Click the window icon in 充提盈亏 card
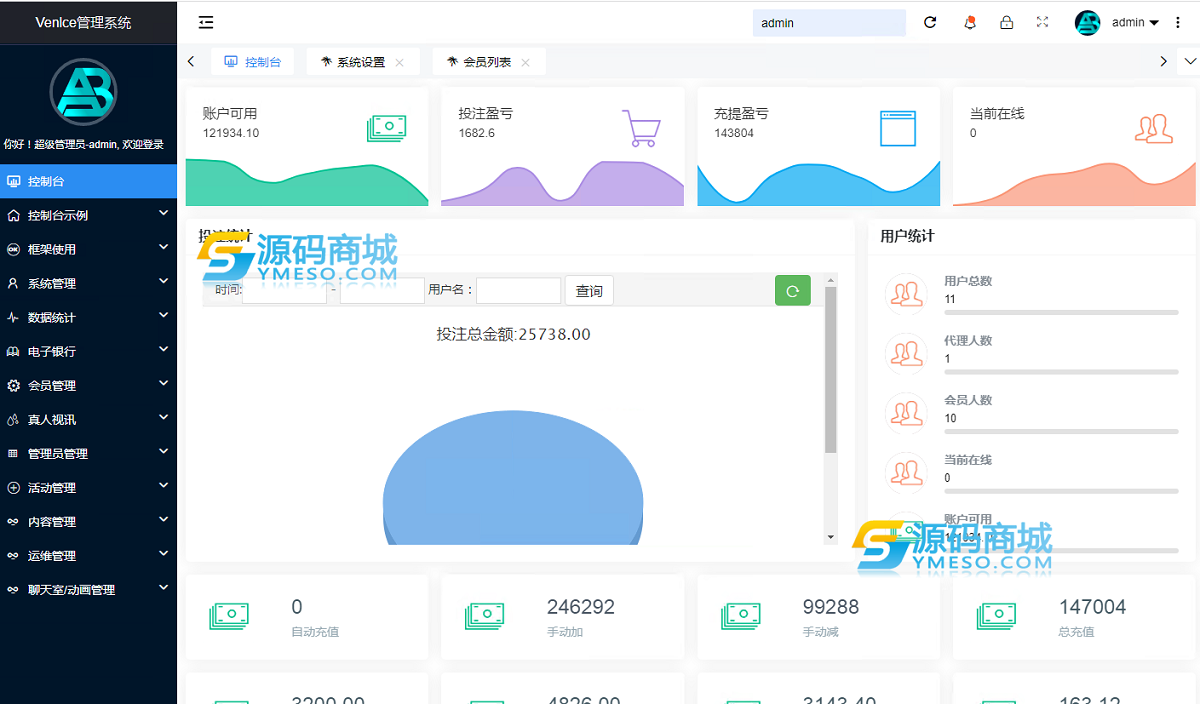The width and height of the screenshot is (1200, 704). [x=897, y=128]
